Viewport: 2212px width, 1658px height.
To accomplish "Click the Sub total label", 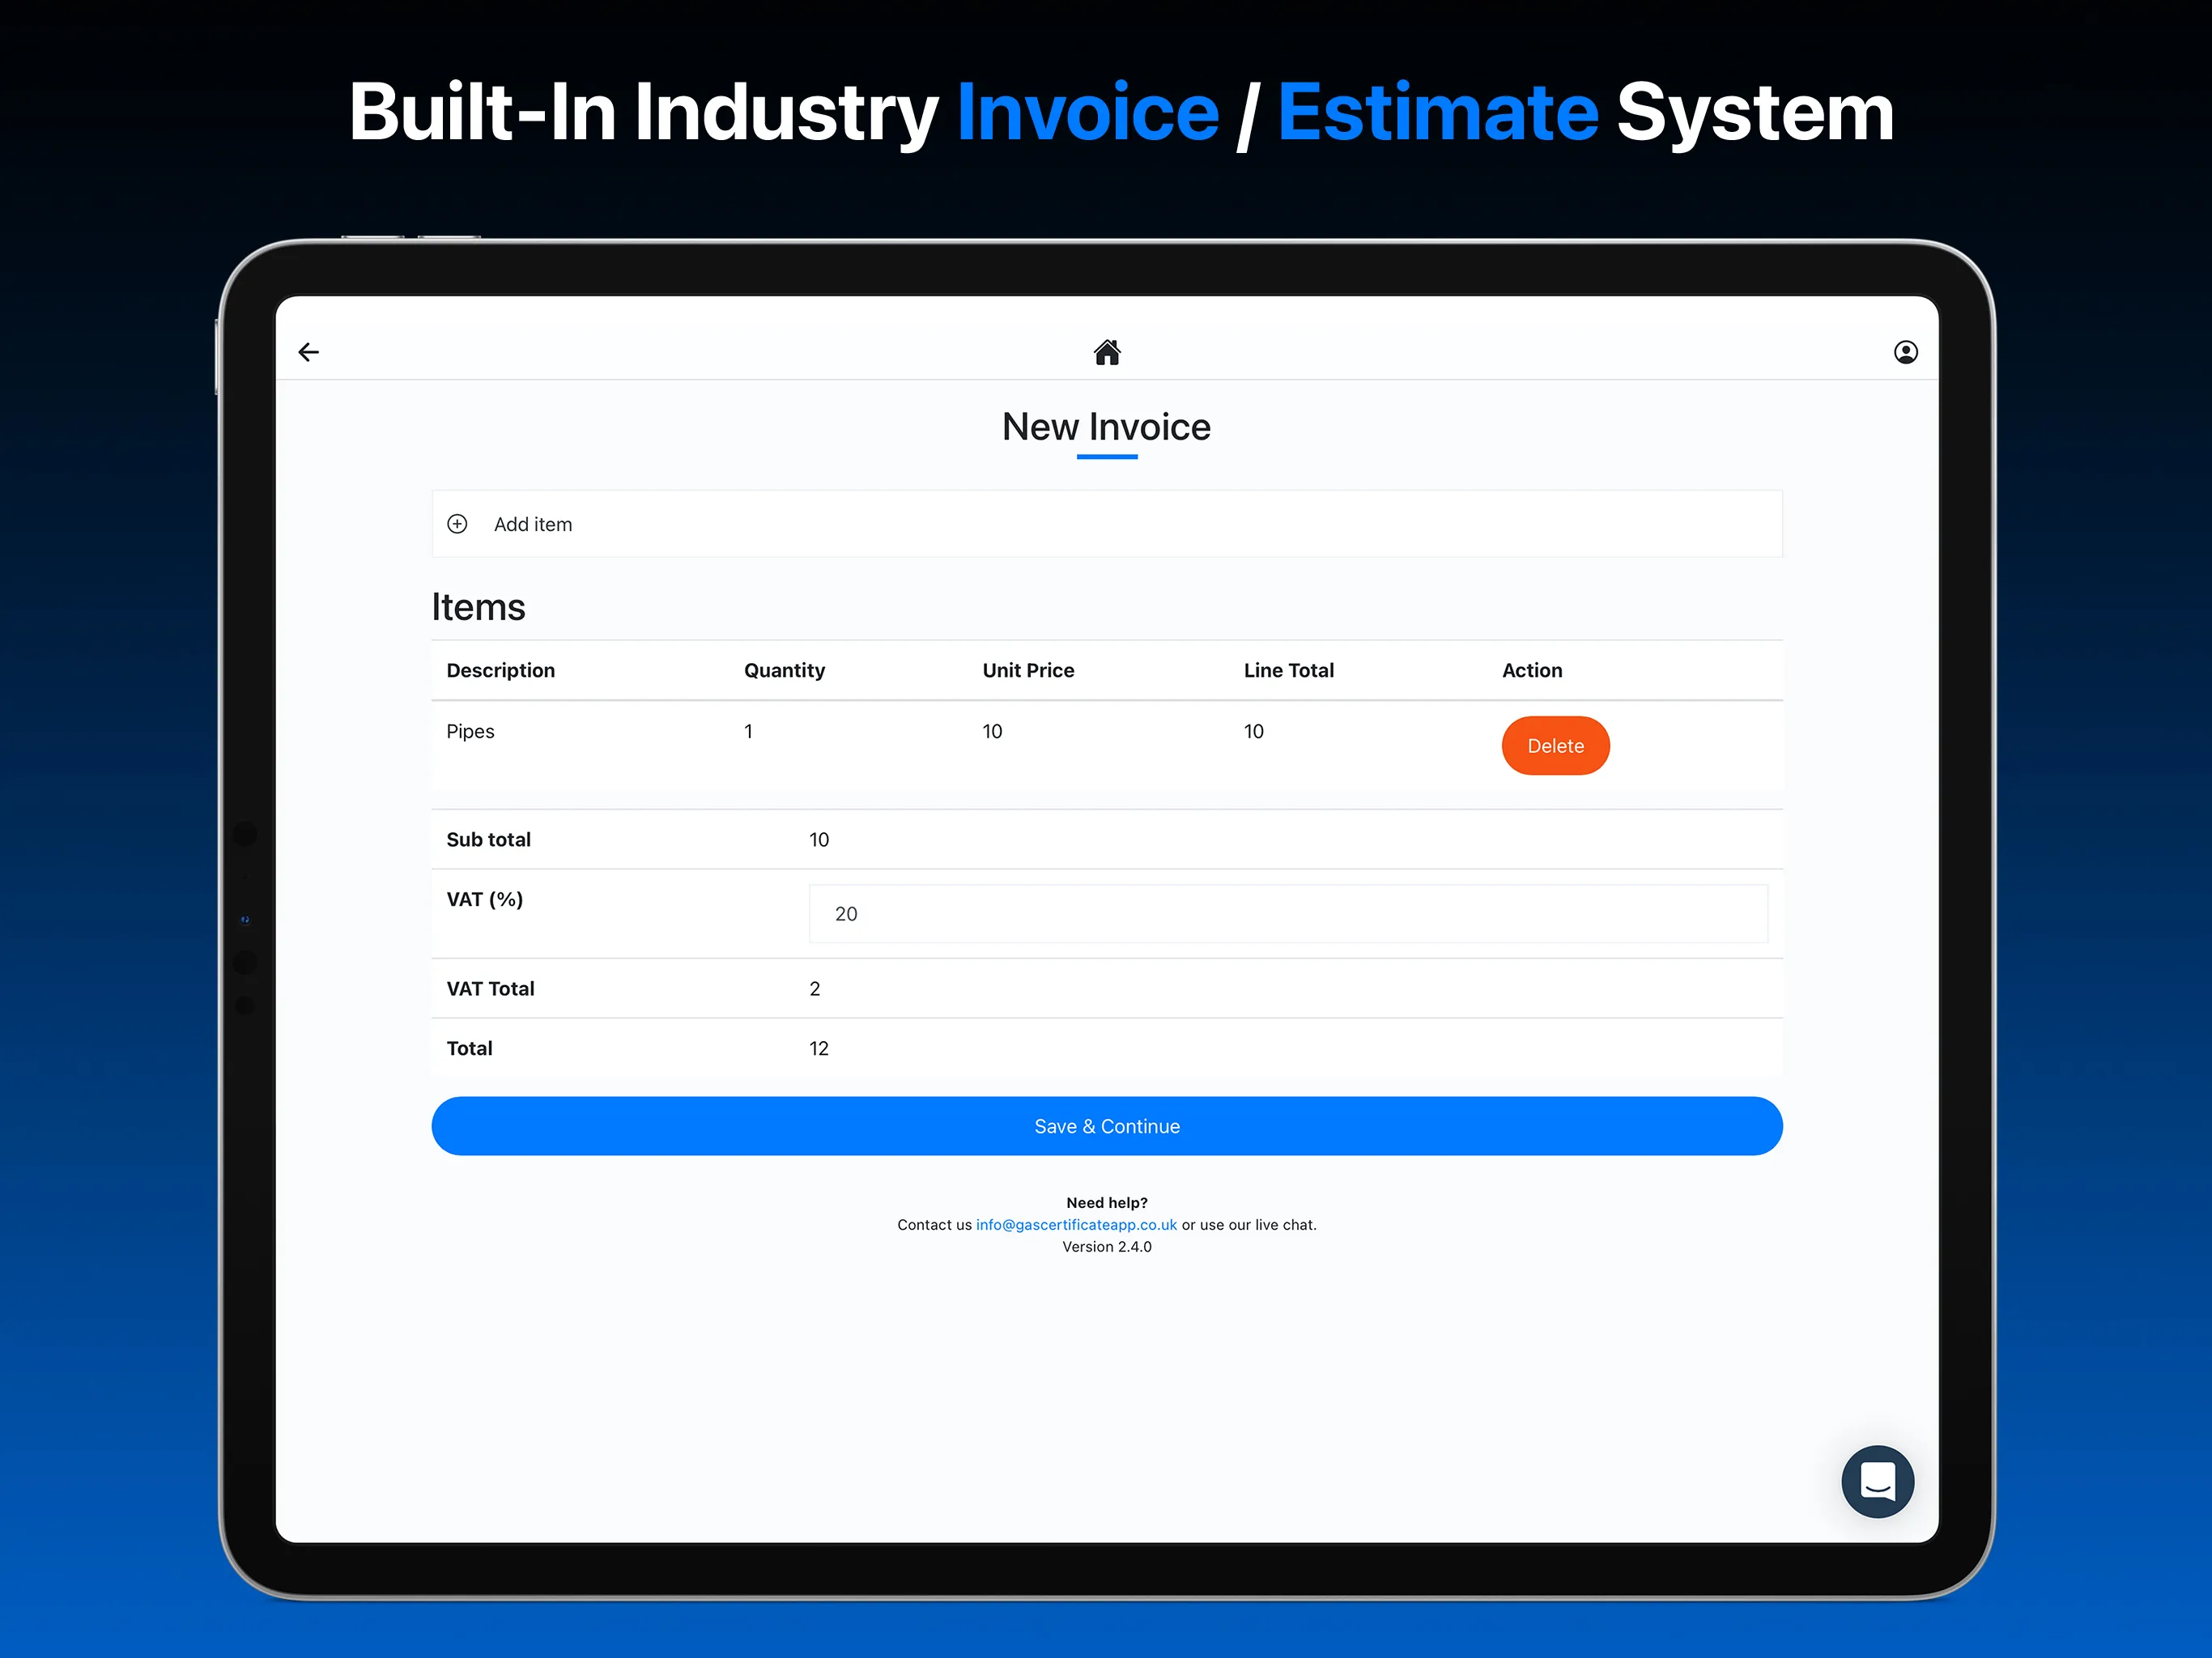I will 488,840.
